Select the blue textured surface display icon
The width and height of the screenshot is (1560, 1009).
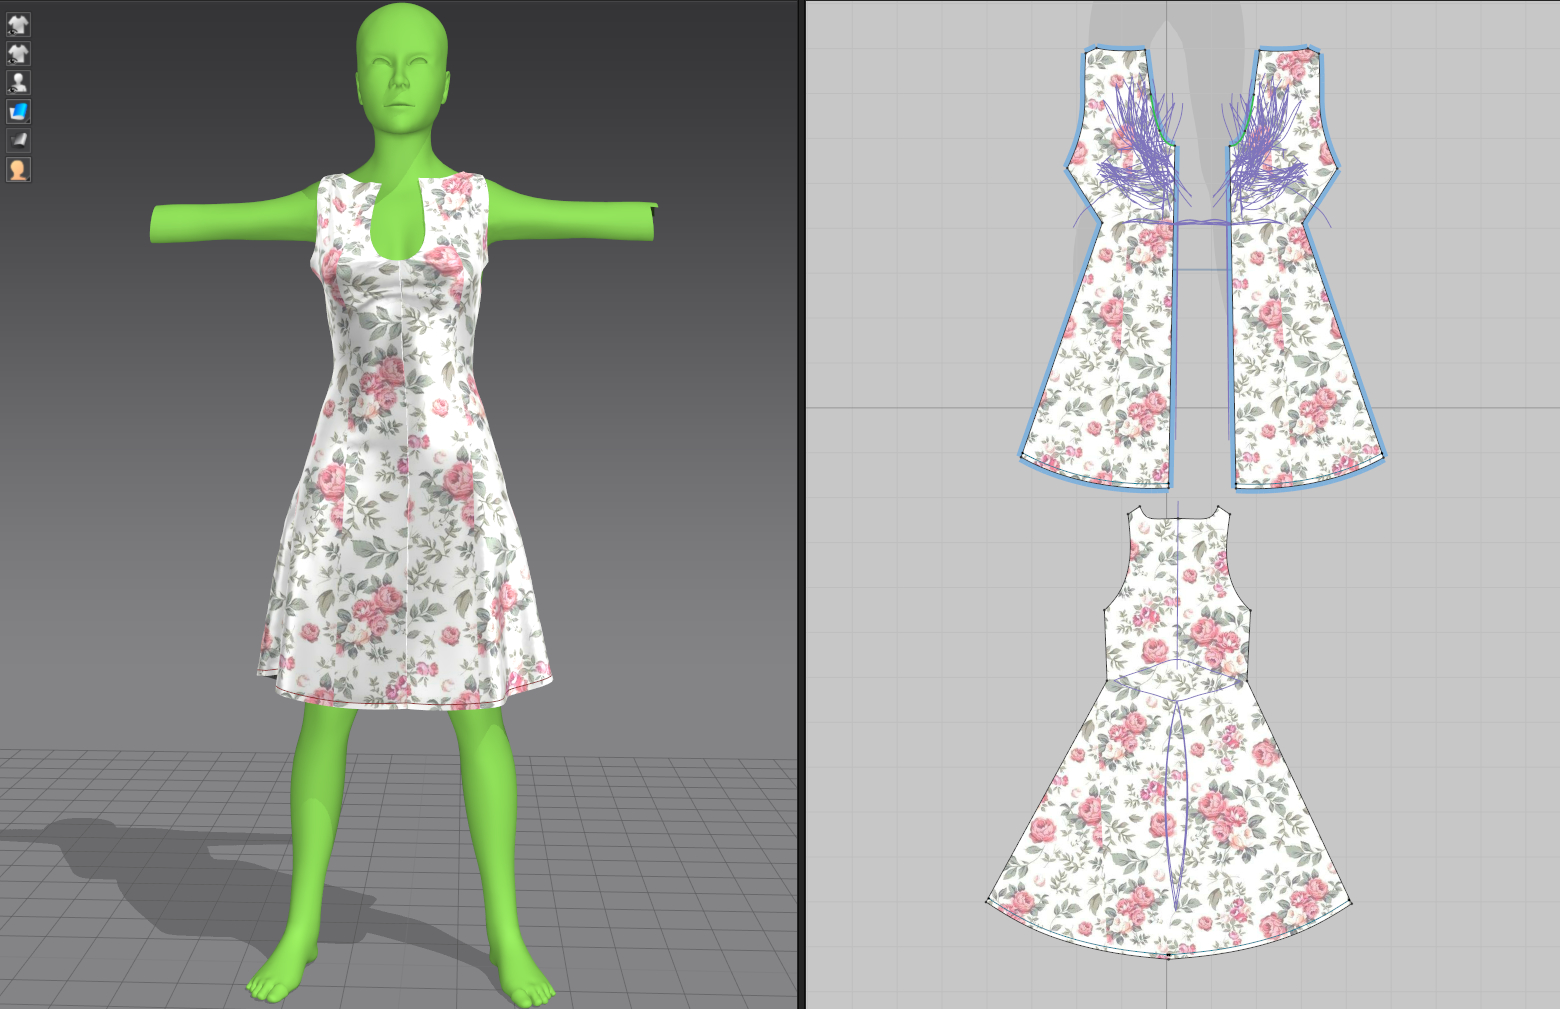(x=18, y=111)
